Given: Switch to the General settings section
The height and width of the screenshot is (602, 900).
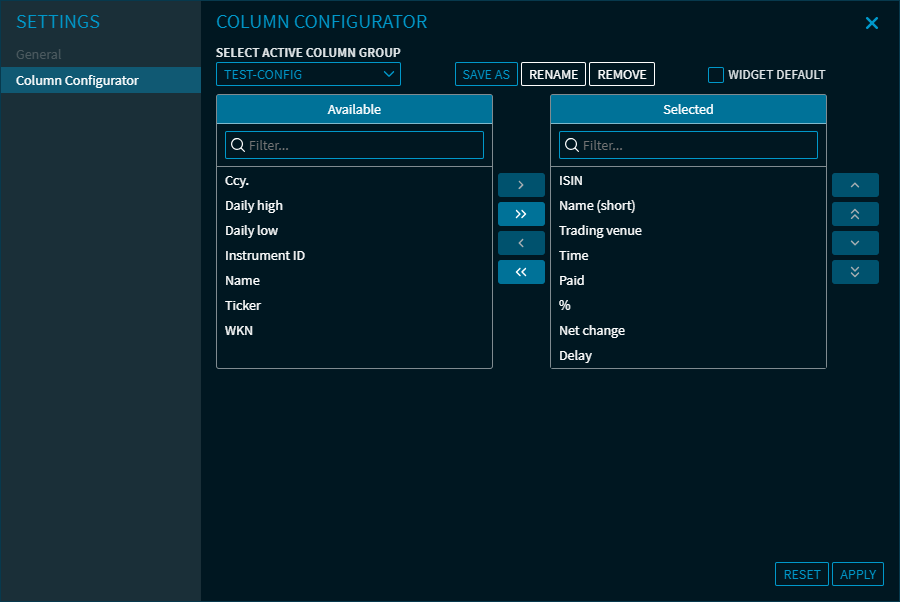Looking at the screenshot, I should pyautogui.click(x=38, y=54).
